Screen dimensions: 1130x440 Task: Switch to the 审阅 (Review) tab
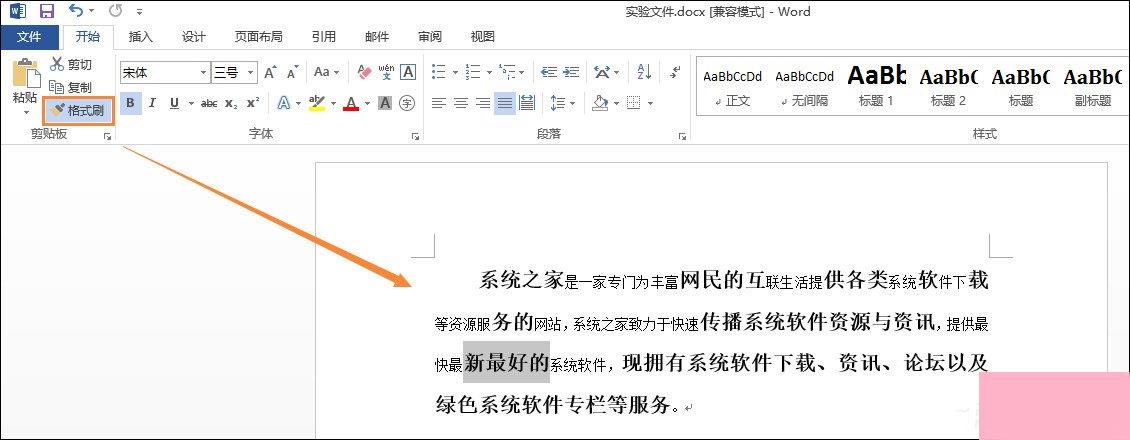pyautogui.click(x=430, y=37)
